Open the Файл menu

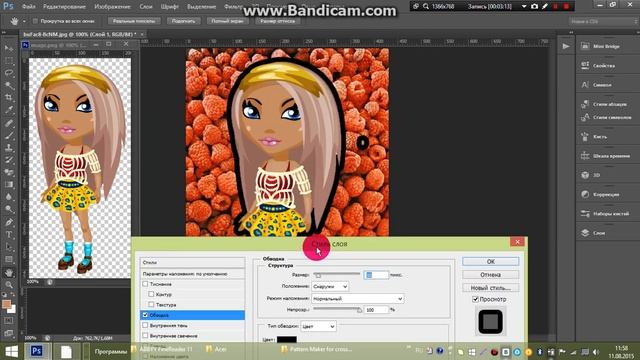[29, 7]
